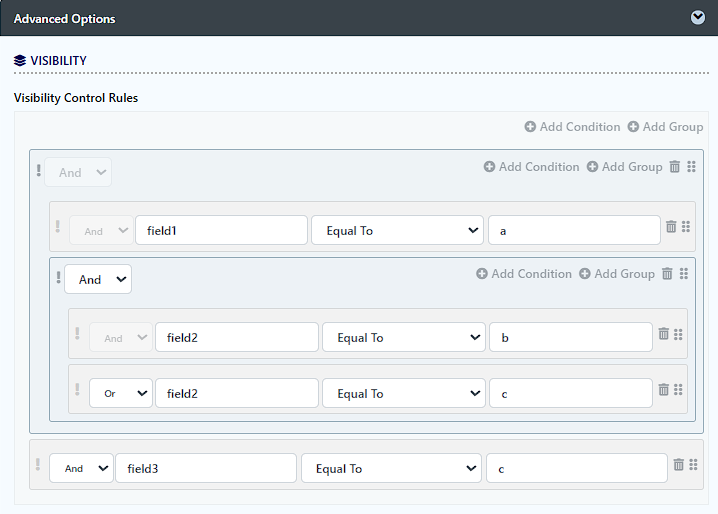Open the nested group's And dropdown

pyautogui.click(x=98, y=280)
